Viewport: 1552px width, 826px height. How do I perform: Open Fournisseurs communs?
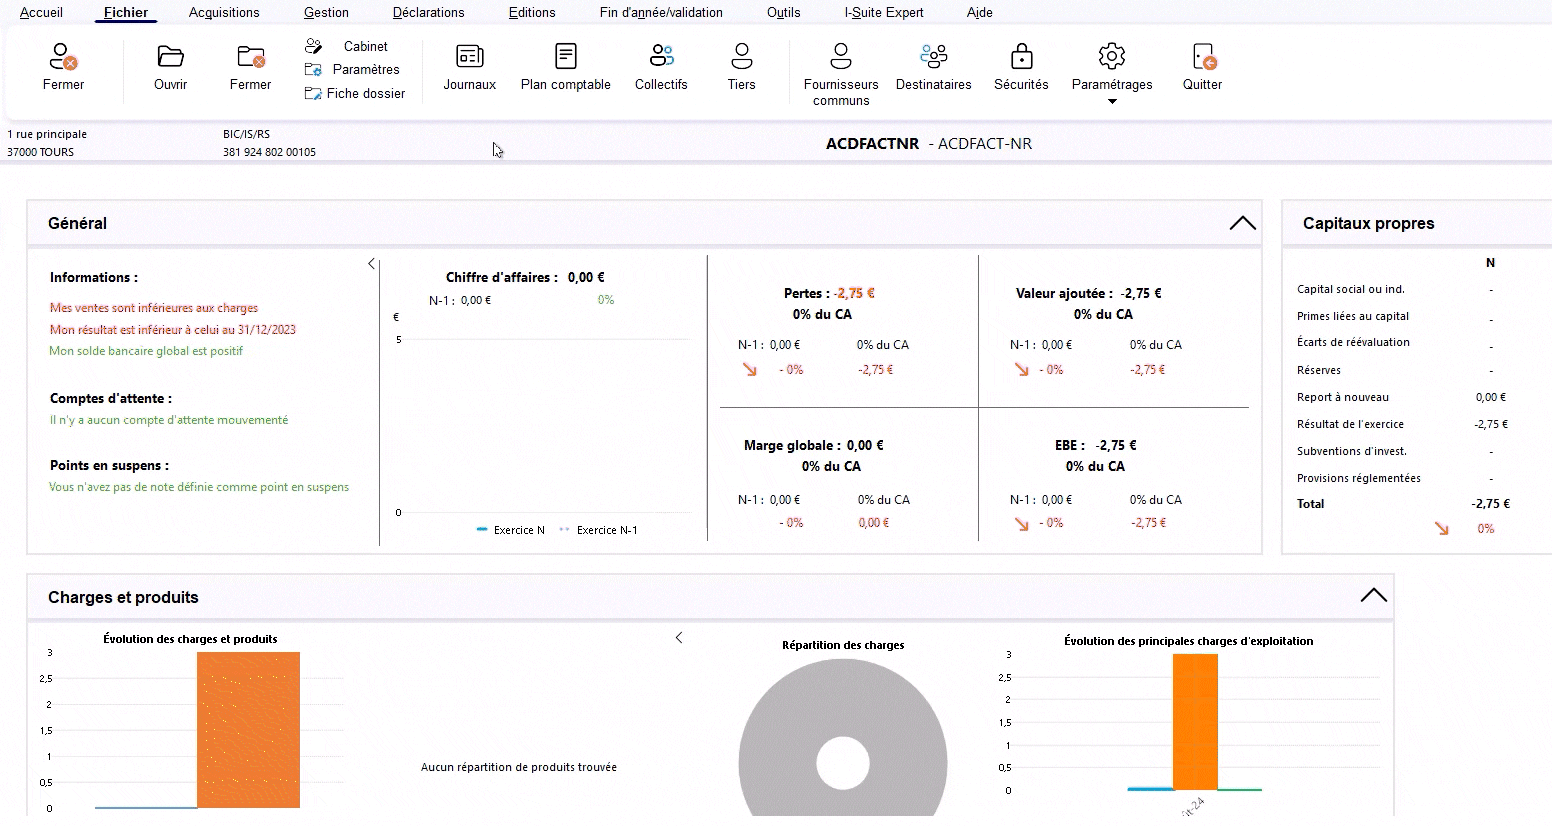(x=841, y=74)
